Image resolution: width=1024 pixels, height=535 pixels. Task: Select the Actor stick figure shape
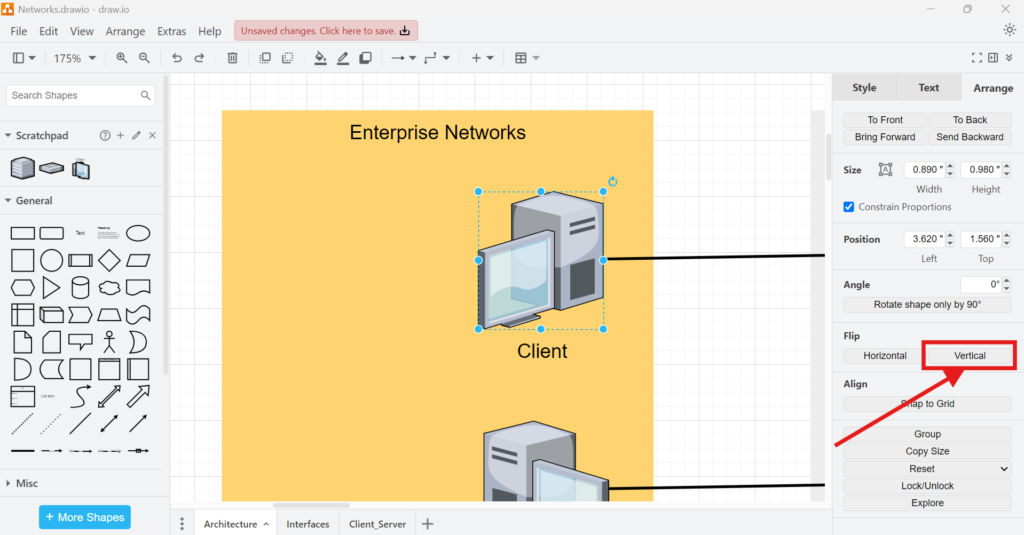click(x=109, y=342)
